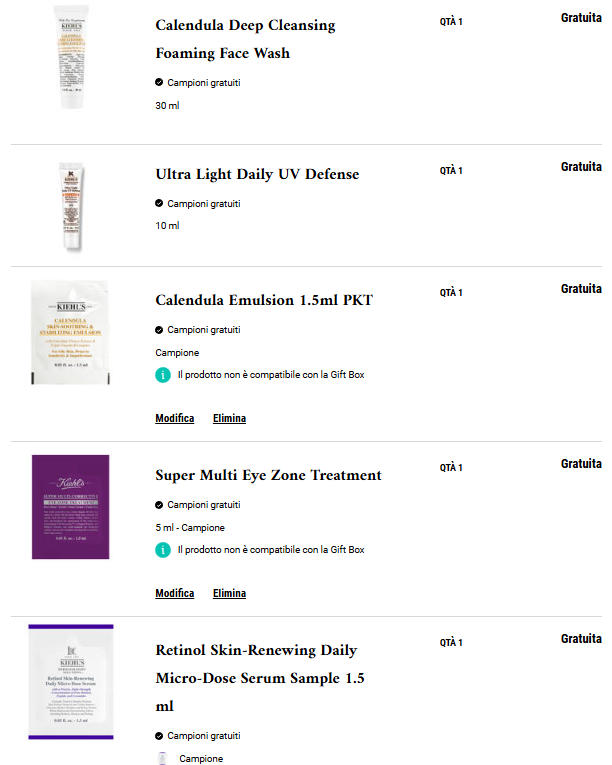Screen dimensions: 612x765
Task: View the Calendula Emulsion sachet image
Action: [70, 332]
